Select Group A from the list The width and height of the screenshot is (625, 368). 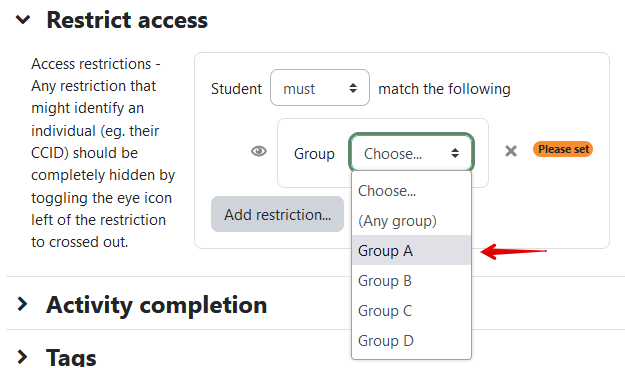[x=411, y=250]
